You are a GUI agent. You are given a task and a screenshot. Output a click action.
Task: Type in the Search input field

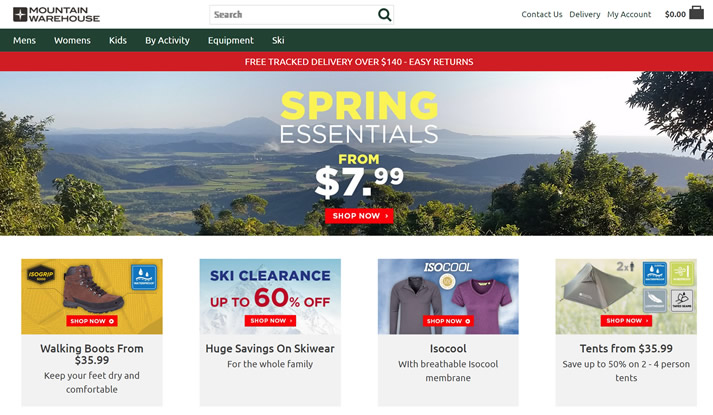(x=292, y=15)
